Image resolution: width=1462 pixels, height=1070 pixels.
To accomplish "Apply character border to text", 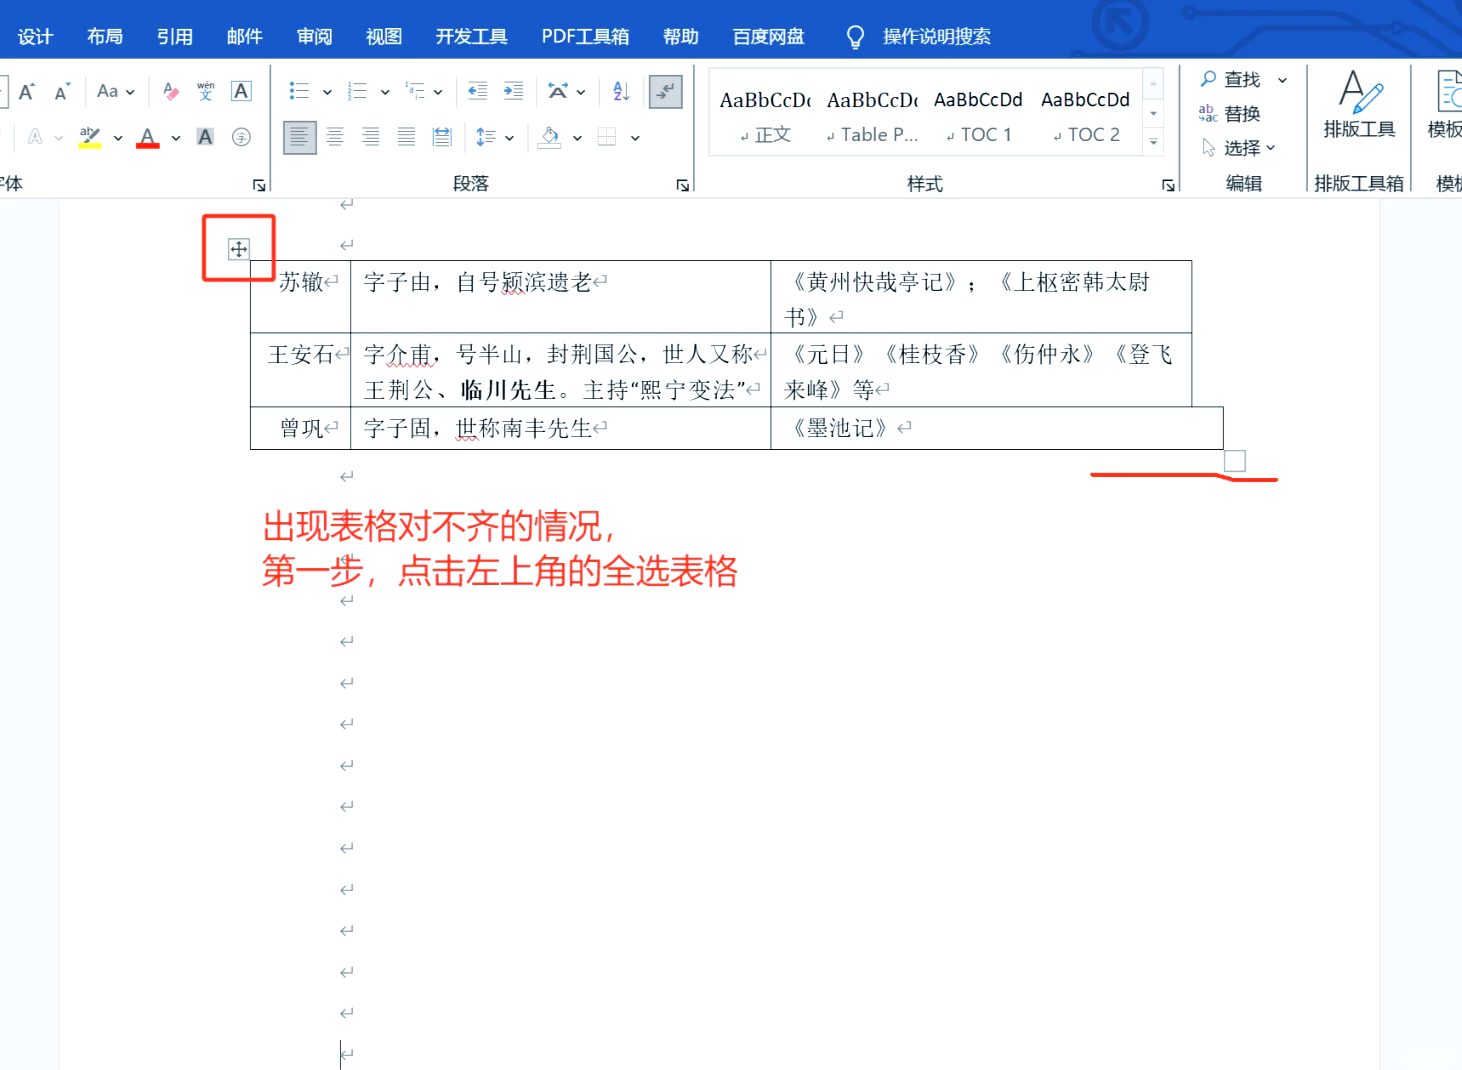I will tap(241, 91).
